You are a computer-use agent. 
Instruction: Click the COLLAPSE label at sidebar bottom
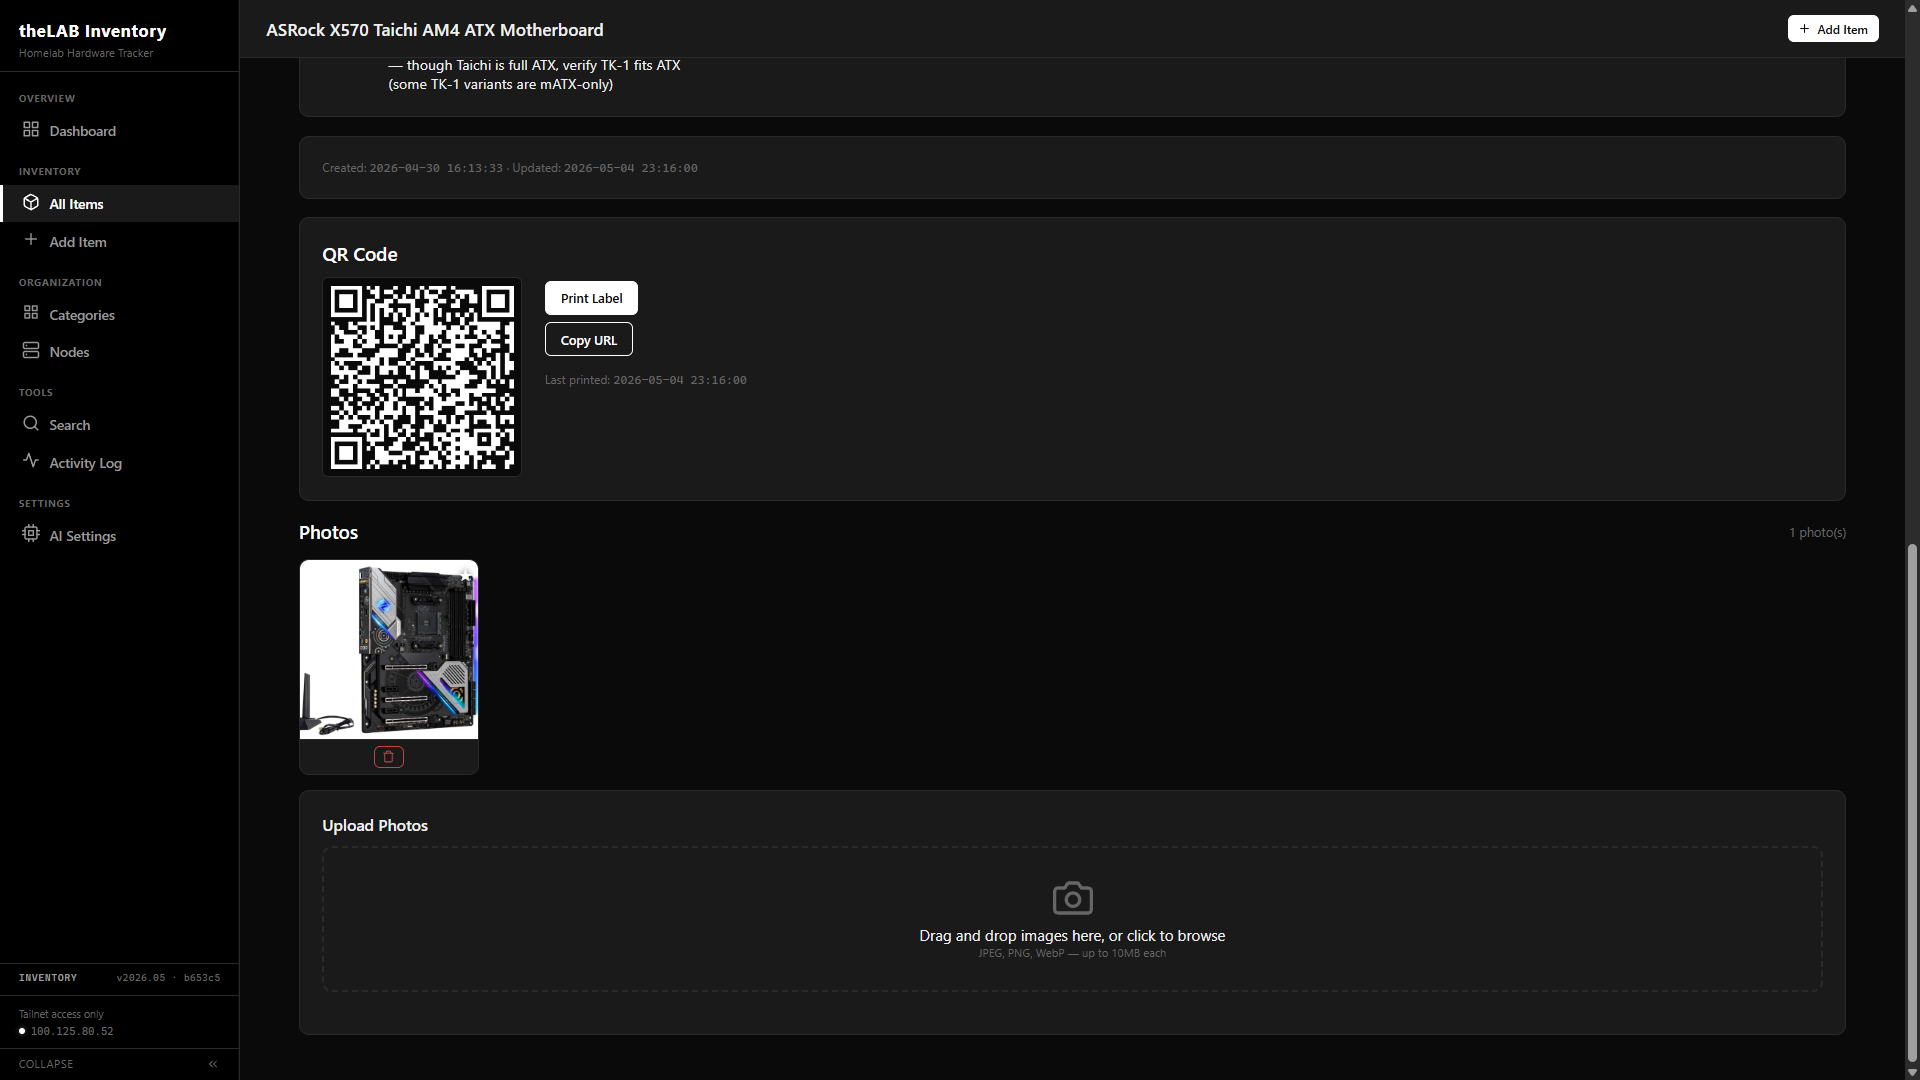click(x=46, y=1064)
